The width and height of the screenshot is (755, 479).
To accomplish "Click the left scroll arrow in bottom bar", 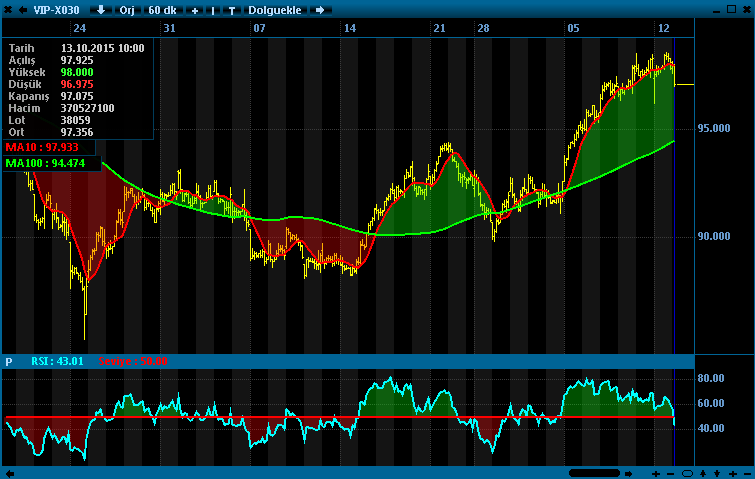I will point(9,474).
